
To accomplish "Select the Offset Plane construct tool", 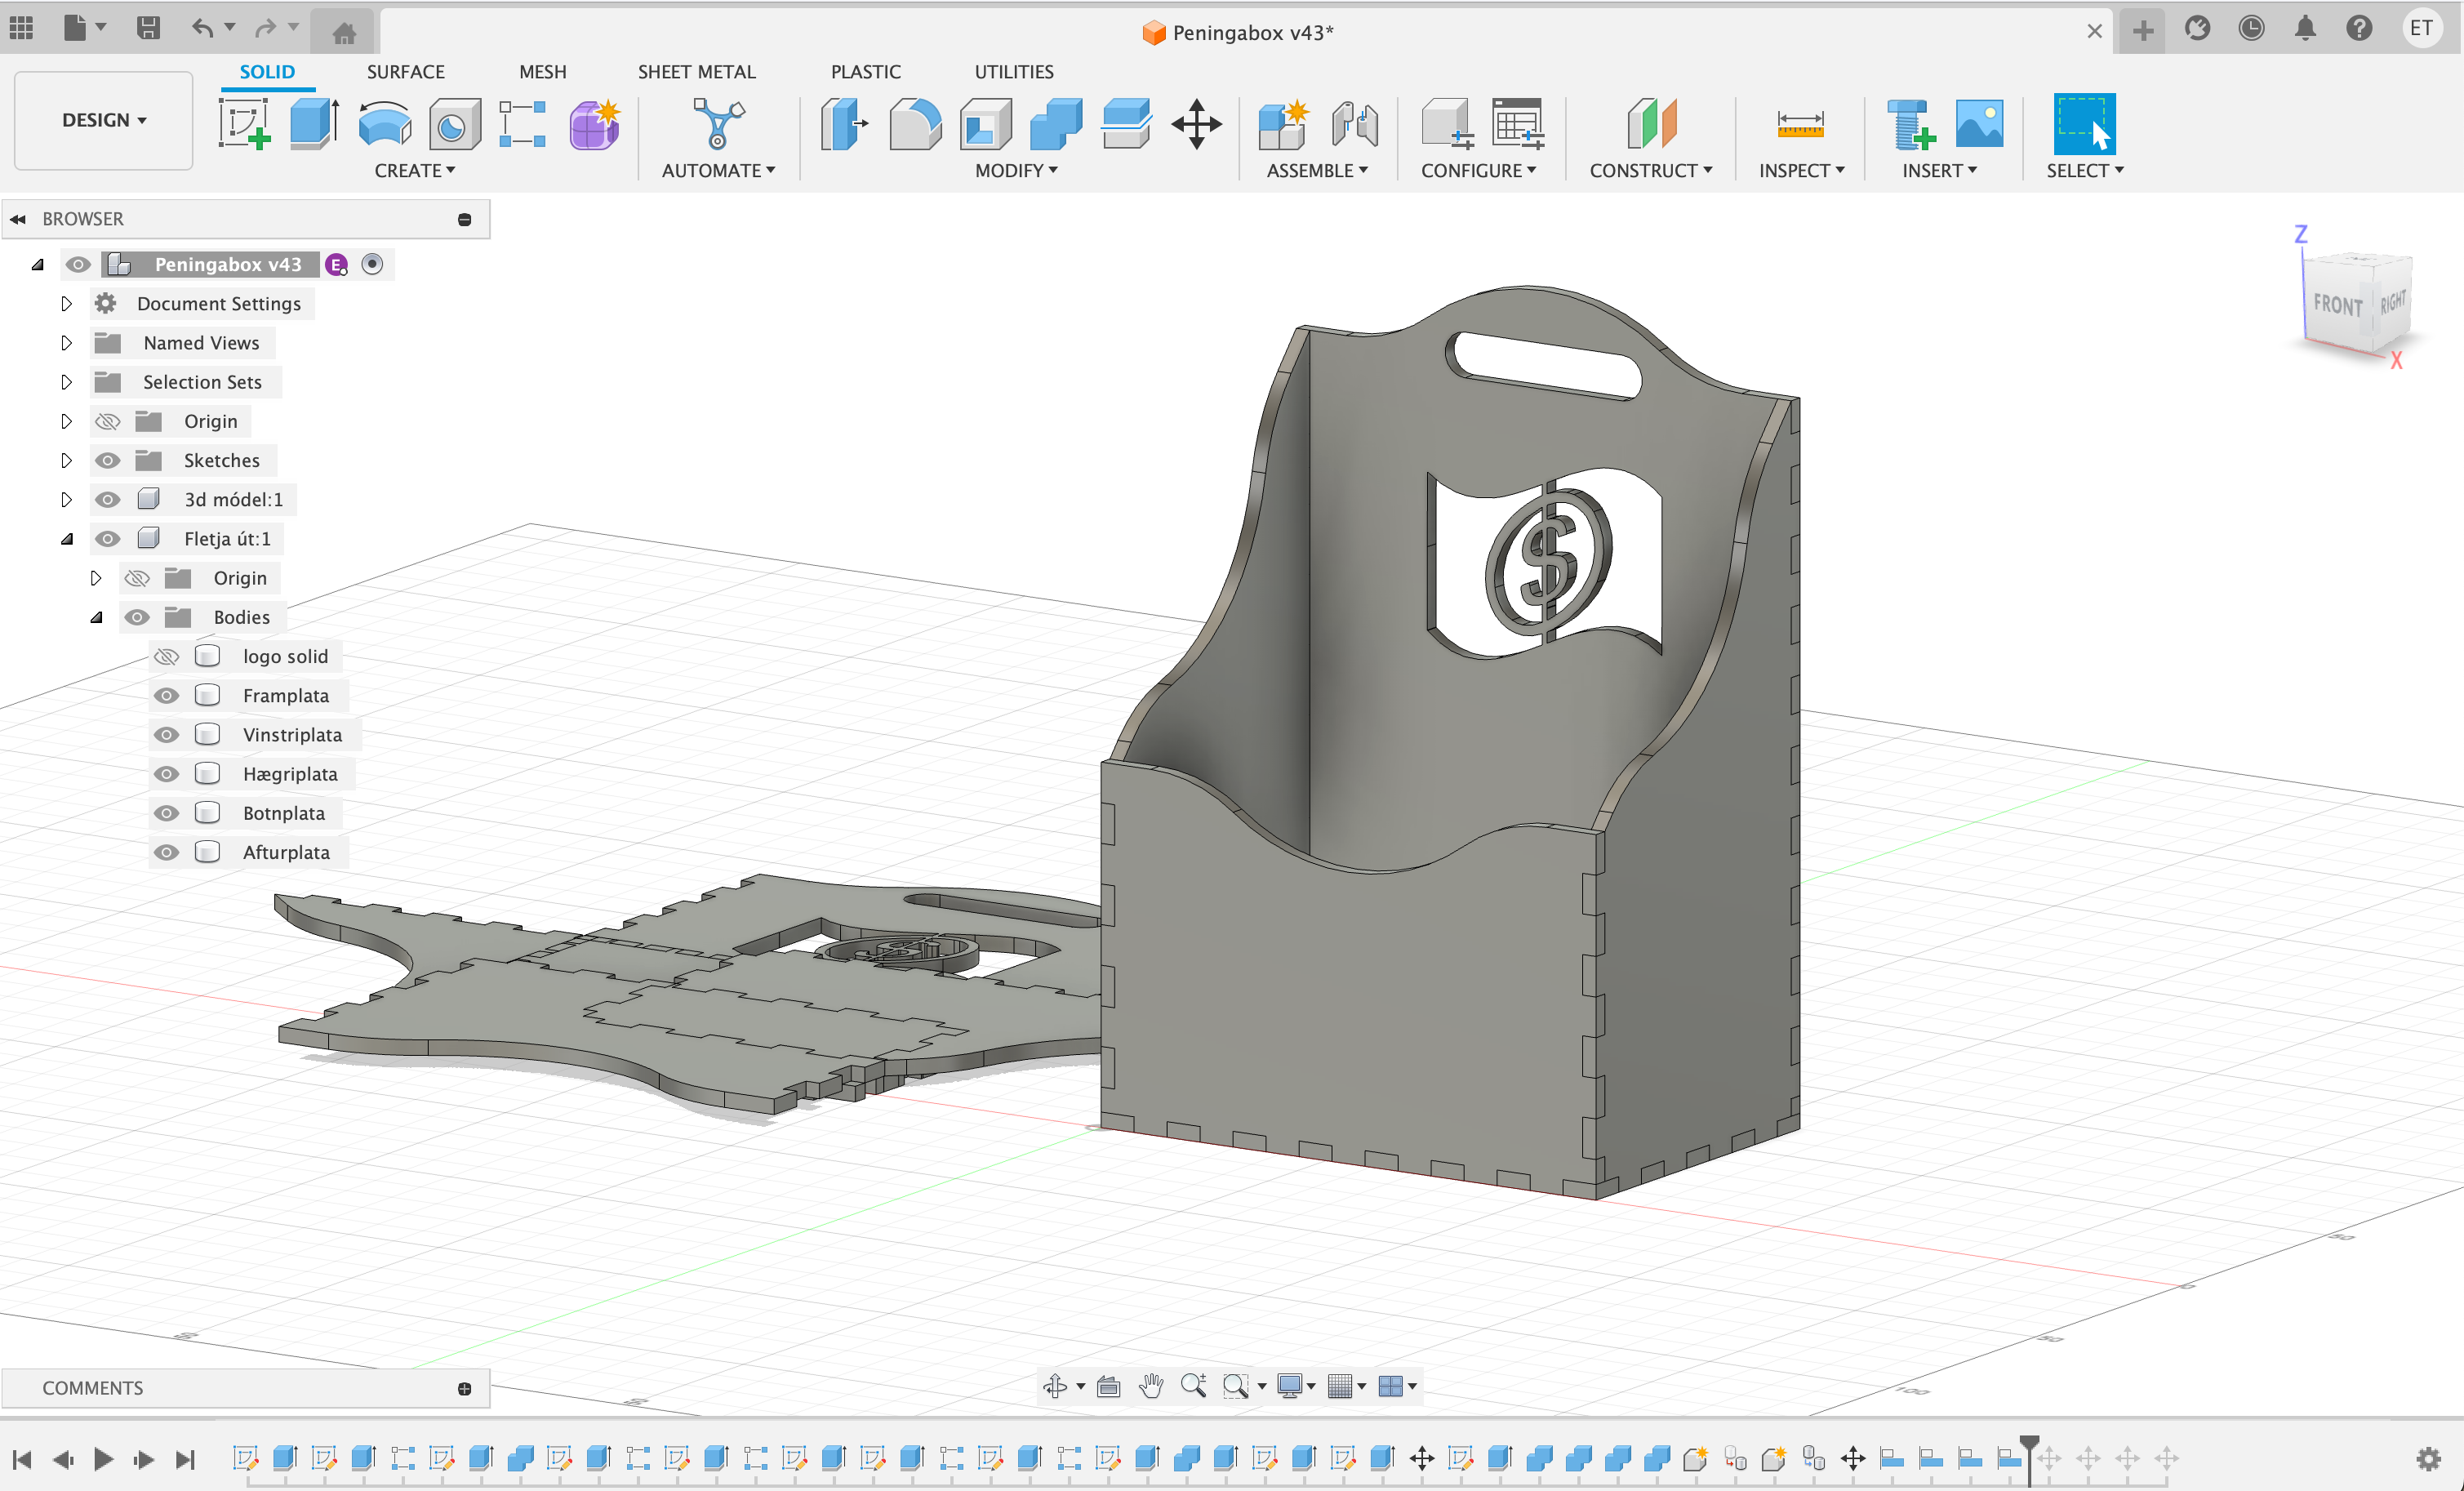I will (1651, 124).
